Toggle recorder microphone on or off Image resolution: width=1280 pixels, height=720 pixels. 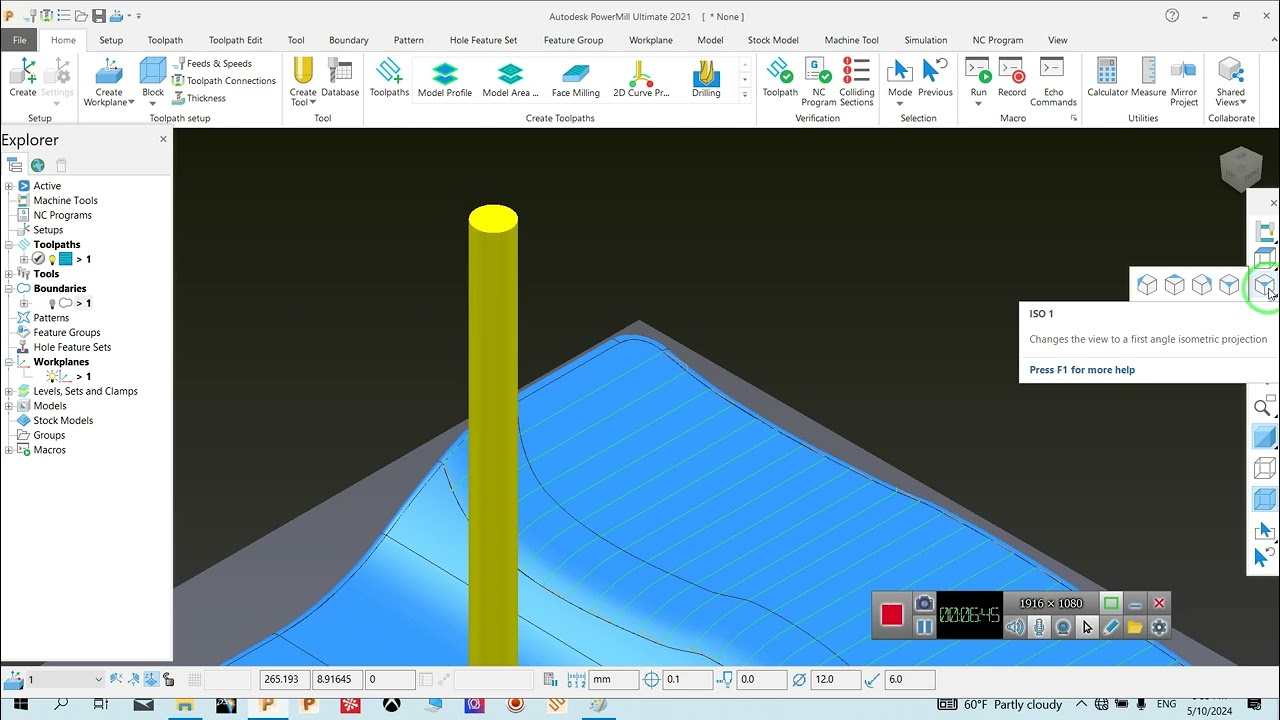[x=1039, y=627]
